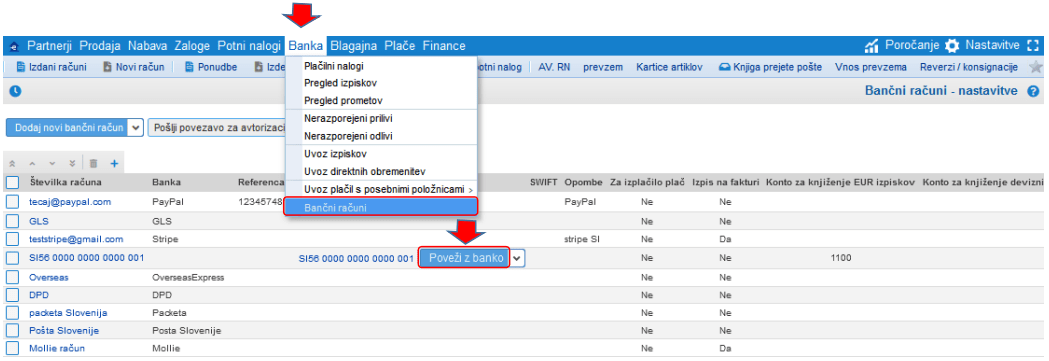Screen dimensions: 1049x361
Task: Select Uvoz direktnih obremenitev entry
Action: [x=365, y=172]
